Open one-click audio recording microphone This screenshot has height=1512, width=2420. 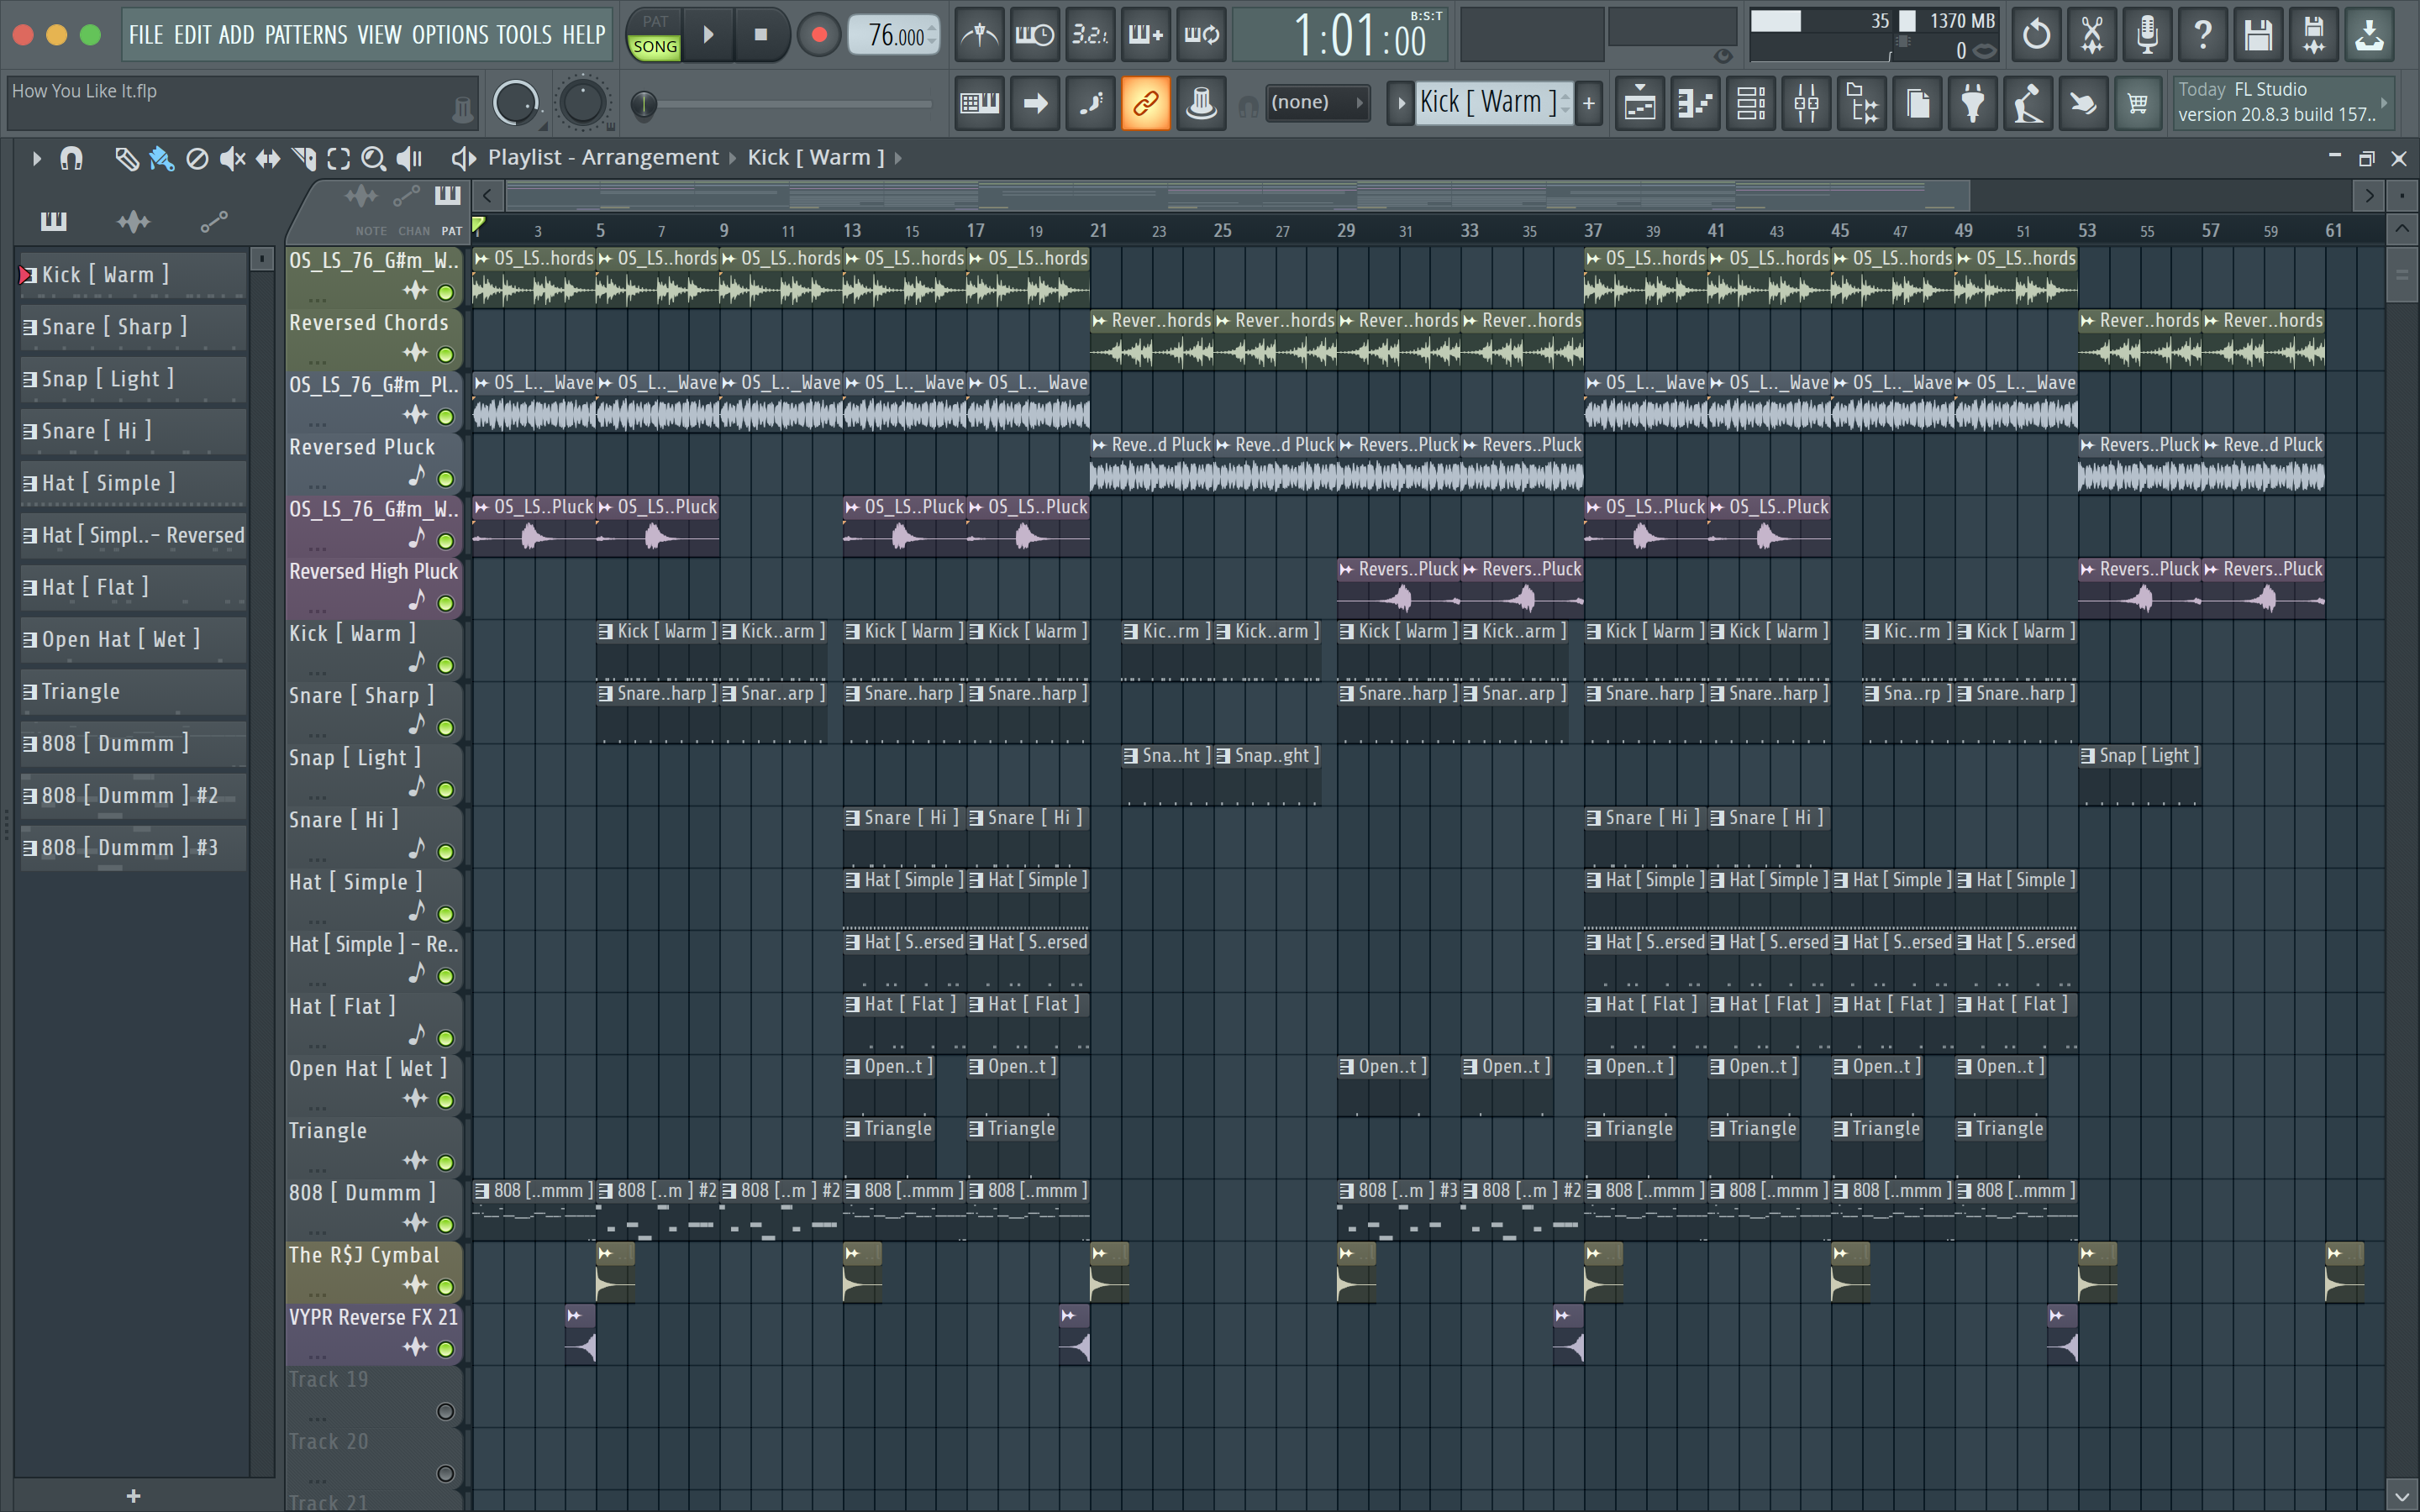pos(2147,35)
